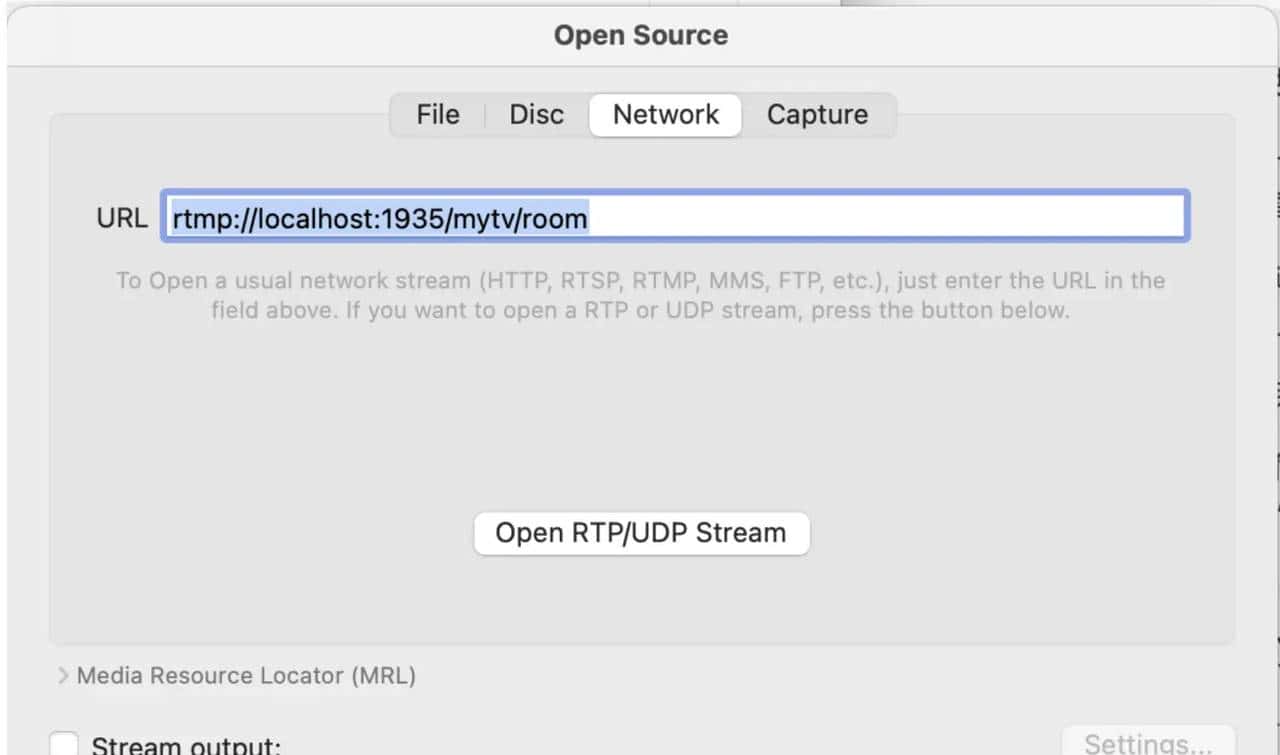Place cursor after "room" in the URL

point(589,218)
